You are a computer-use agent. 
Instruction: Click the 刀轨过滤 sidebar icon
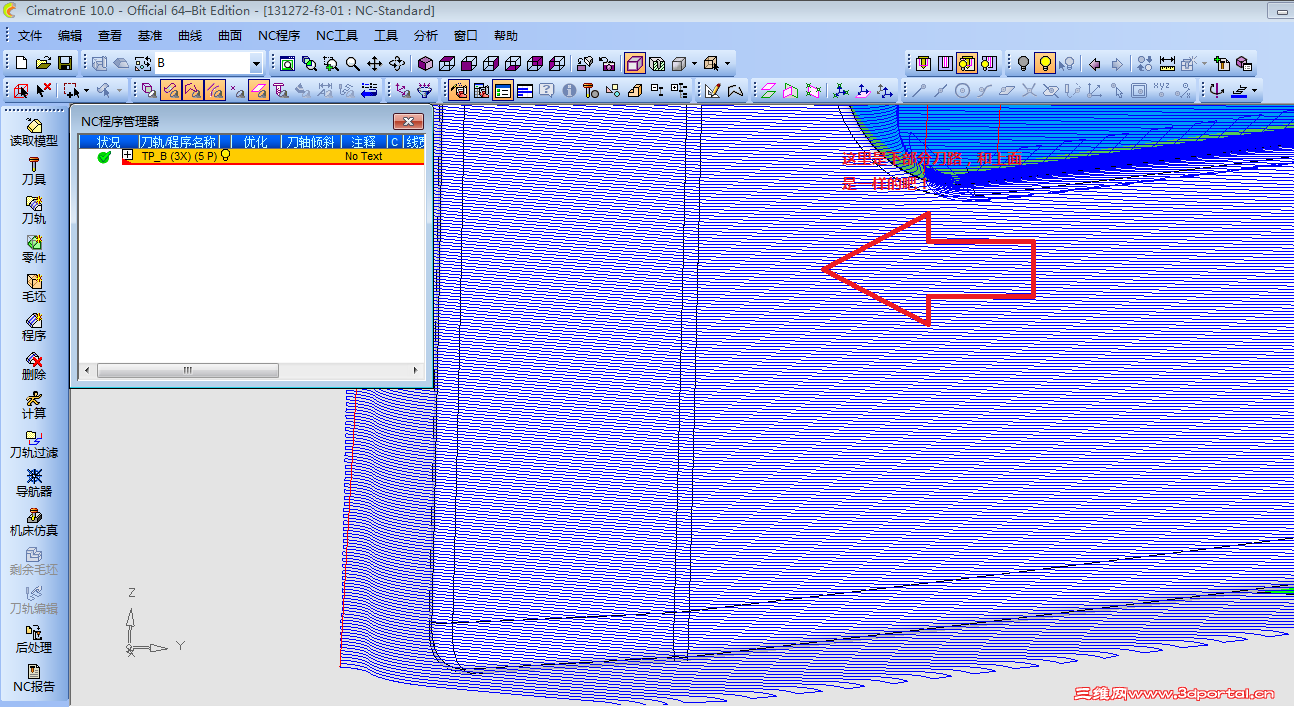(34, 444)
